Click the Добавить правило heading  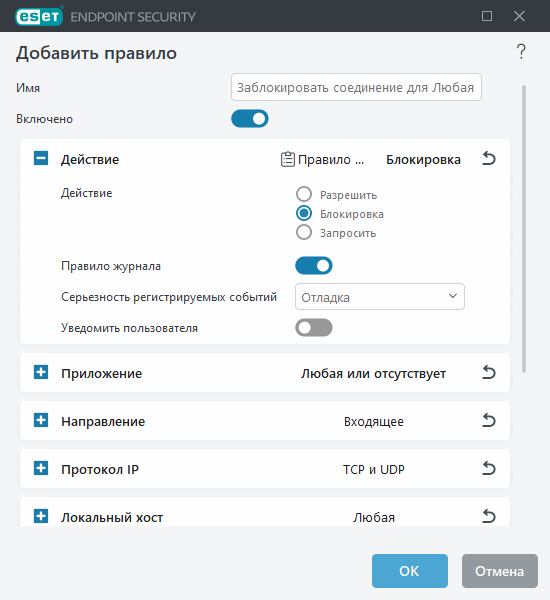tap(96, 53)
